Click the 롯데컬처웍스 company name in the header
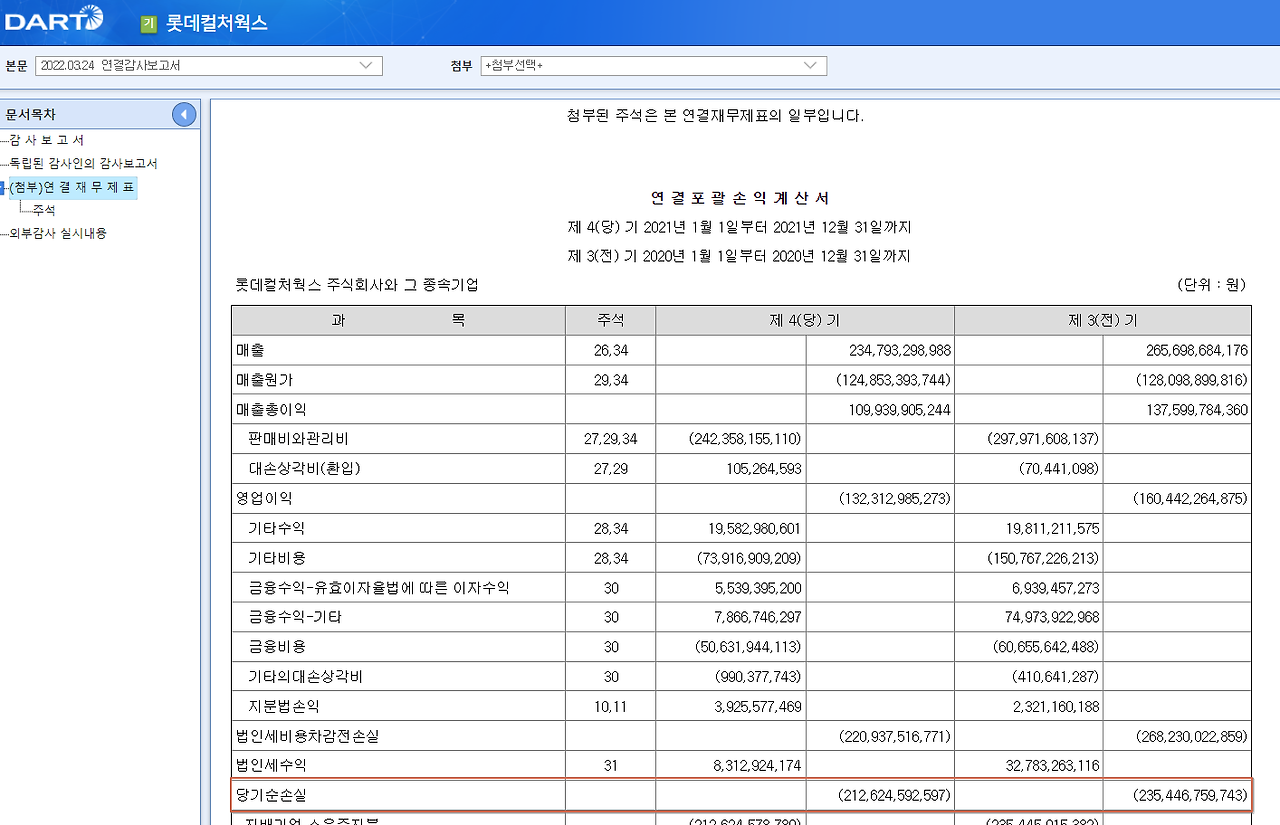This screenshot has width=1280, height=825. tap(217, 23)
